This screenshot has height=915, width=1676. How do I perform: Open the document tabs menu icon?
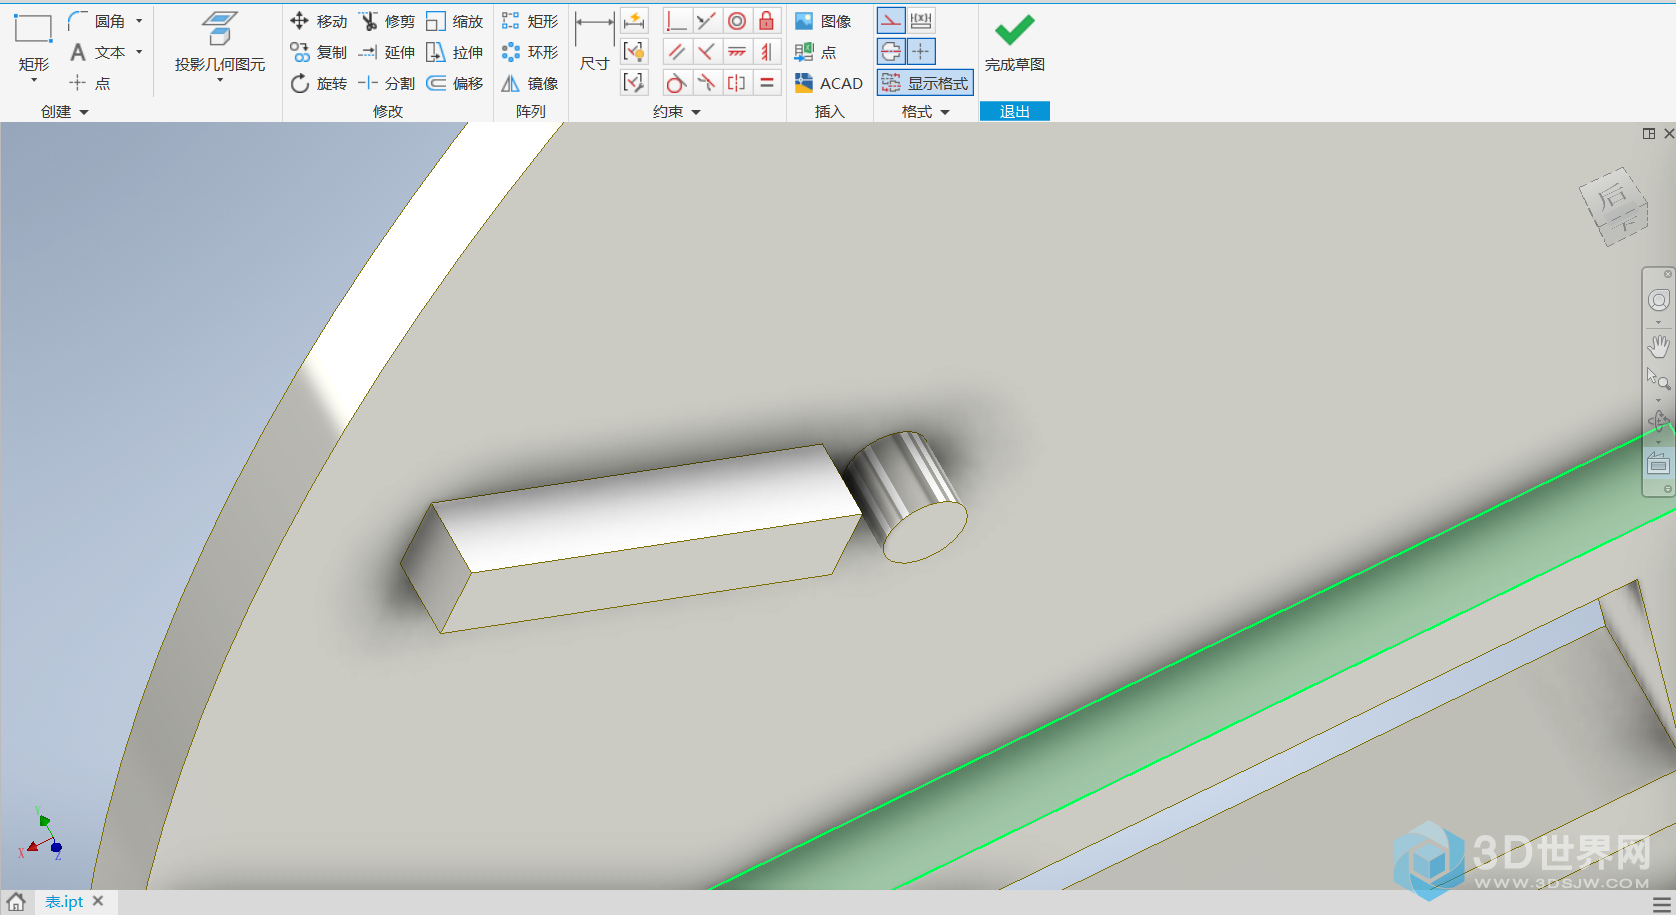pyautogui.click(x=1662, y=904)
